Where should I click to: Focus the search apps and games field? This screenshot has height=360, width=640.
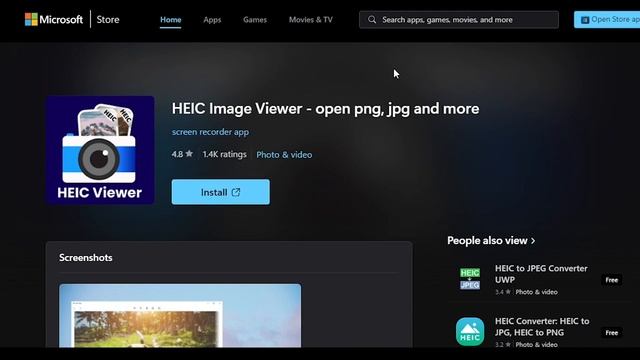click(x=459, y=20)
